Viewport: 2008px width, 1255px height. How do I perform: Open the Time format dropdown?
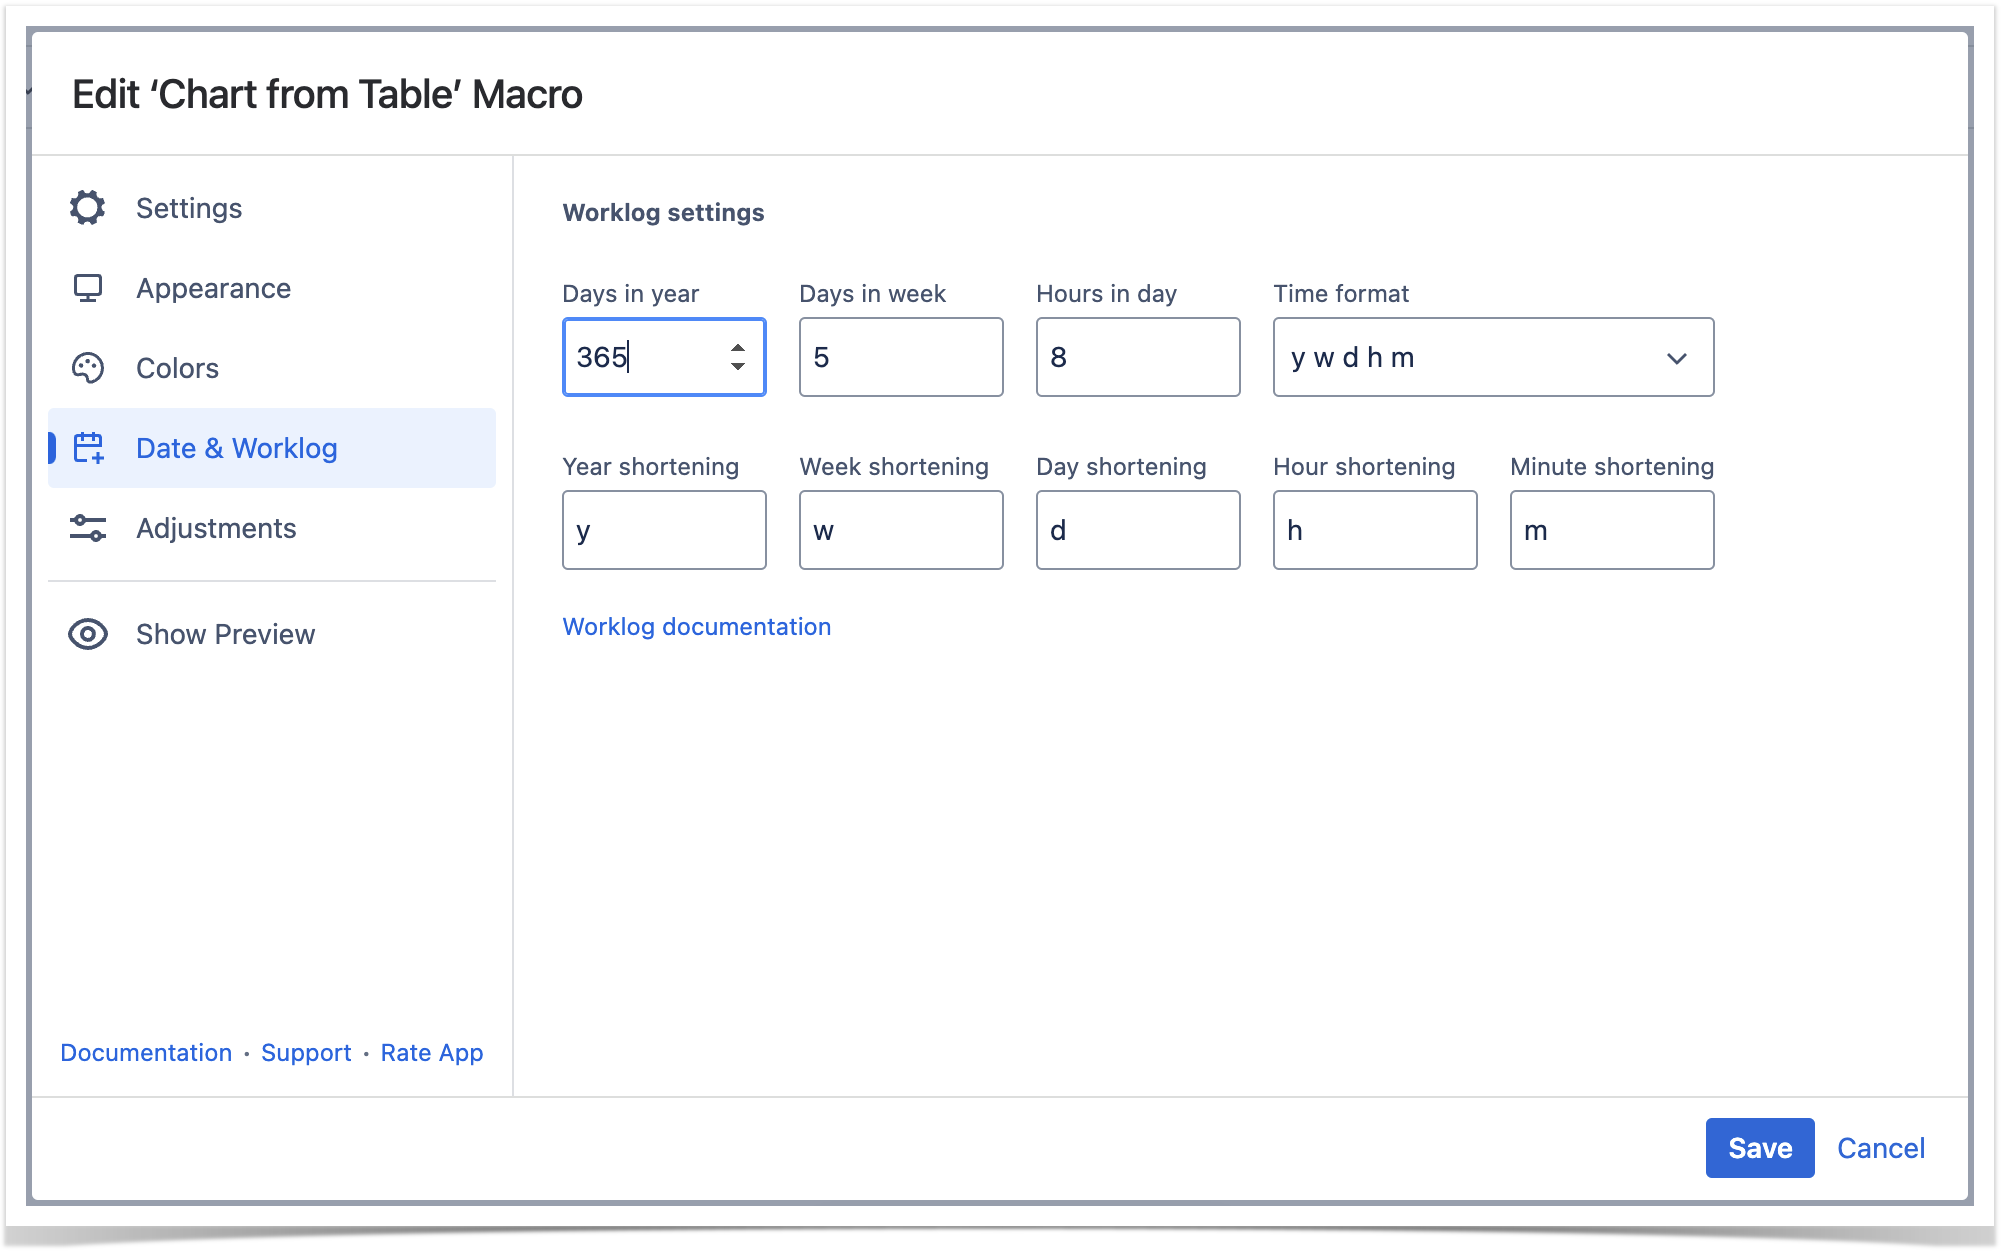tap(1472, 357)
